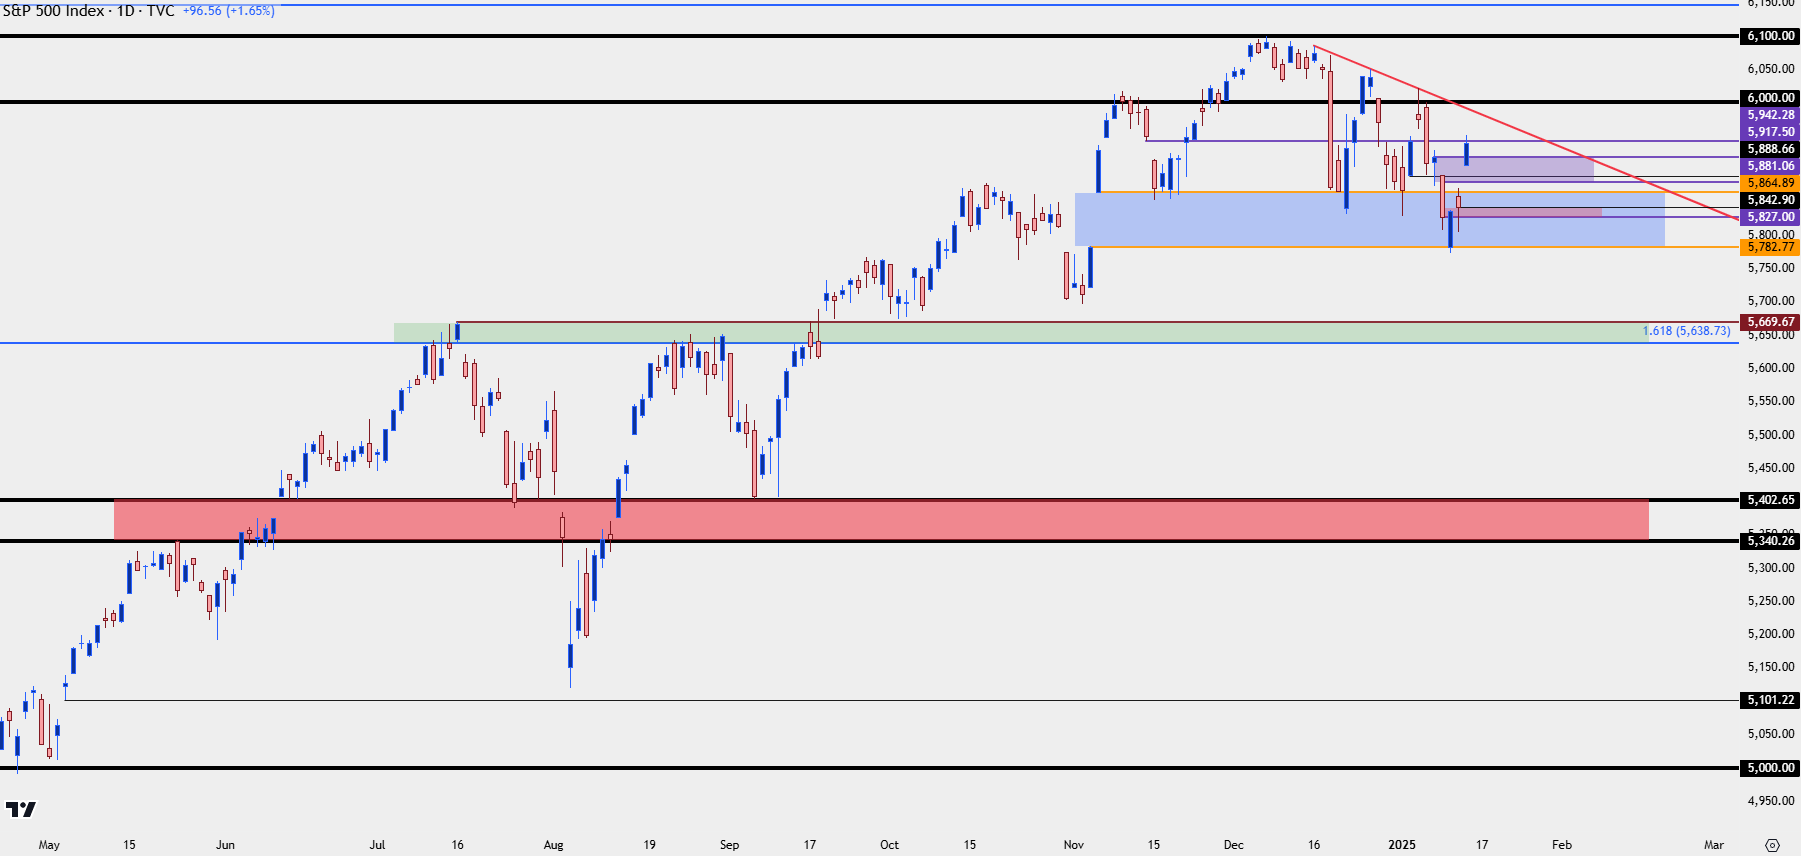Select the 5,200.00 axis price
The image size is (1801, 856).
(1771, 634)
